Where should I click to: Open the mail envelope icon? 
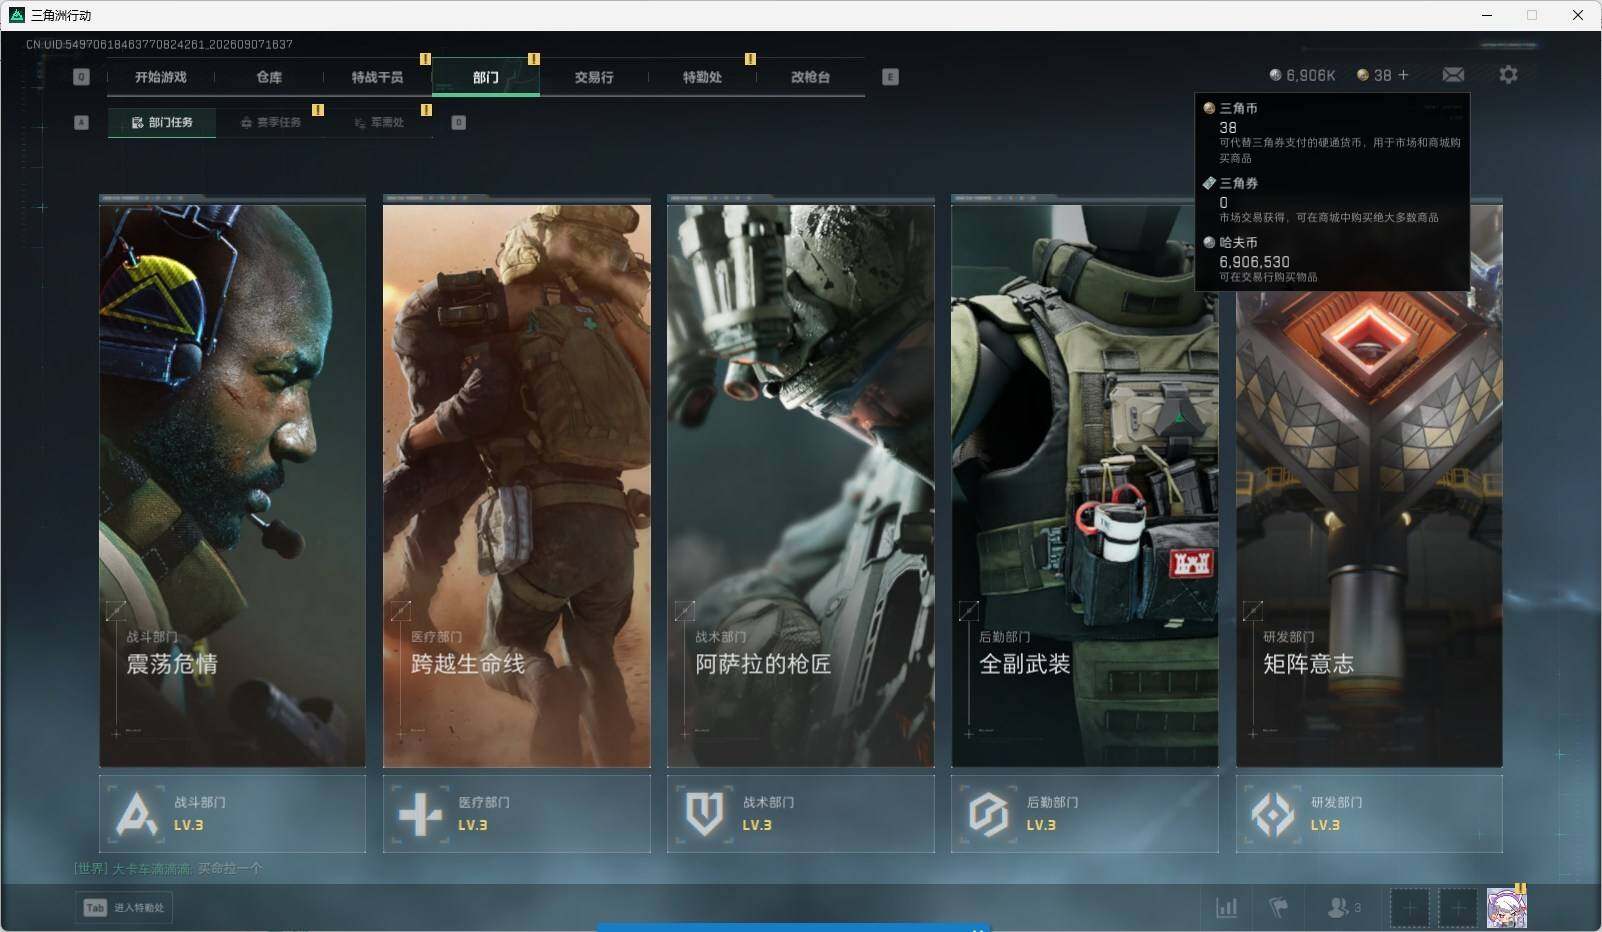[x=1453, y=75]
